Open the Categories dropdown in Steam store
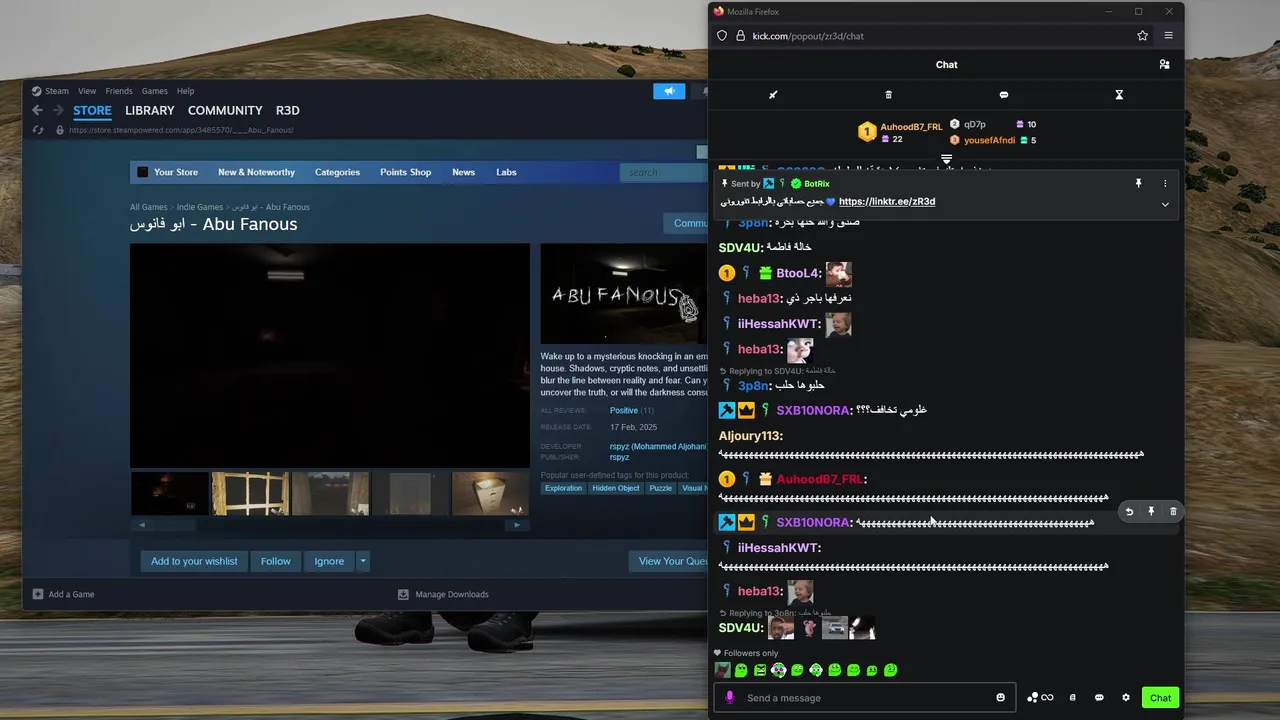 pos(337,172)
